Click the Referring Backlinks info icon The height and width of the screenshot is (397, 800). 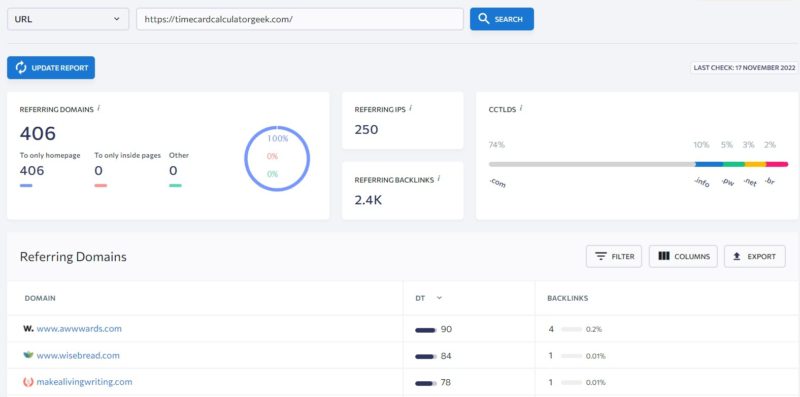pyautogui.click(x=439, y=179)
